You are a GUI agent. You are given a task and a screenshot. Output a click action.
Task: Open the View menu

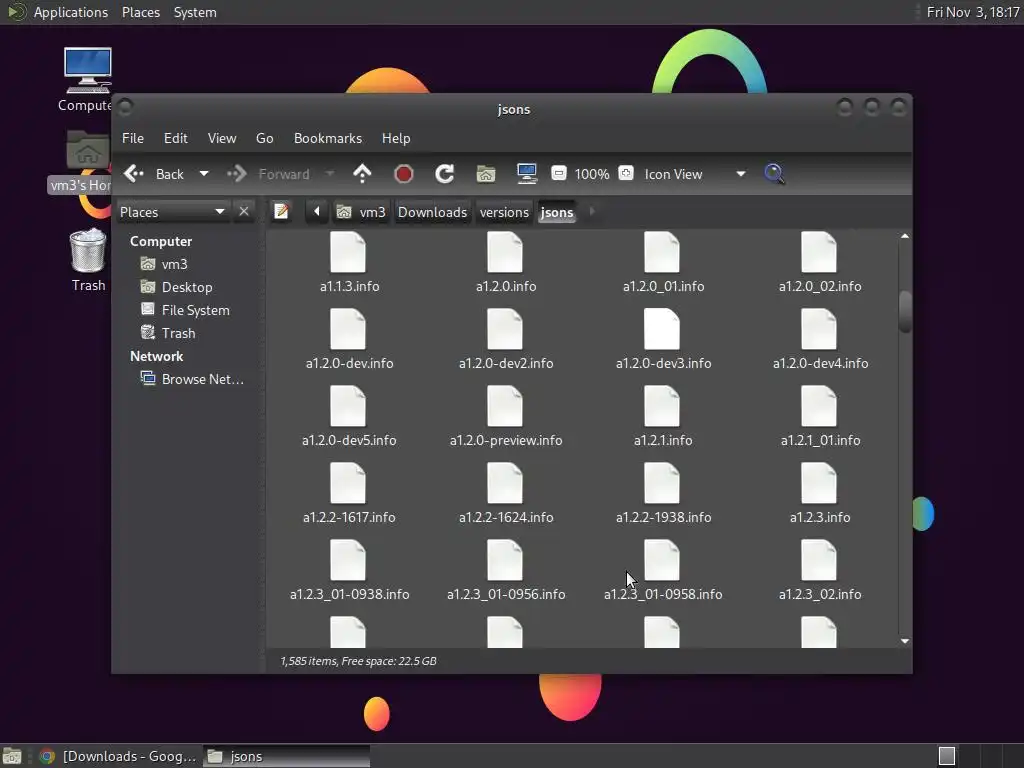pos(222,138)
